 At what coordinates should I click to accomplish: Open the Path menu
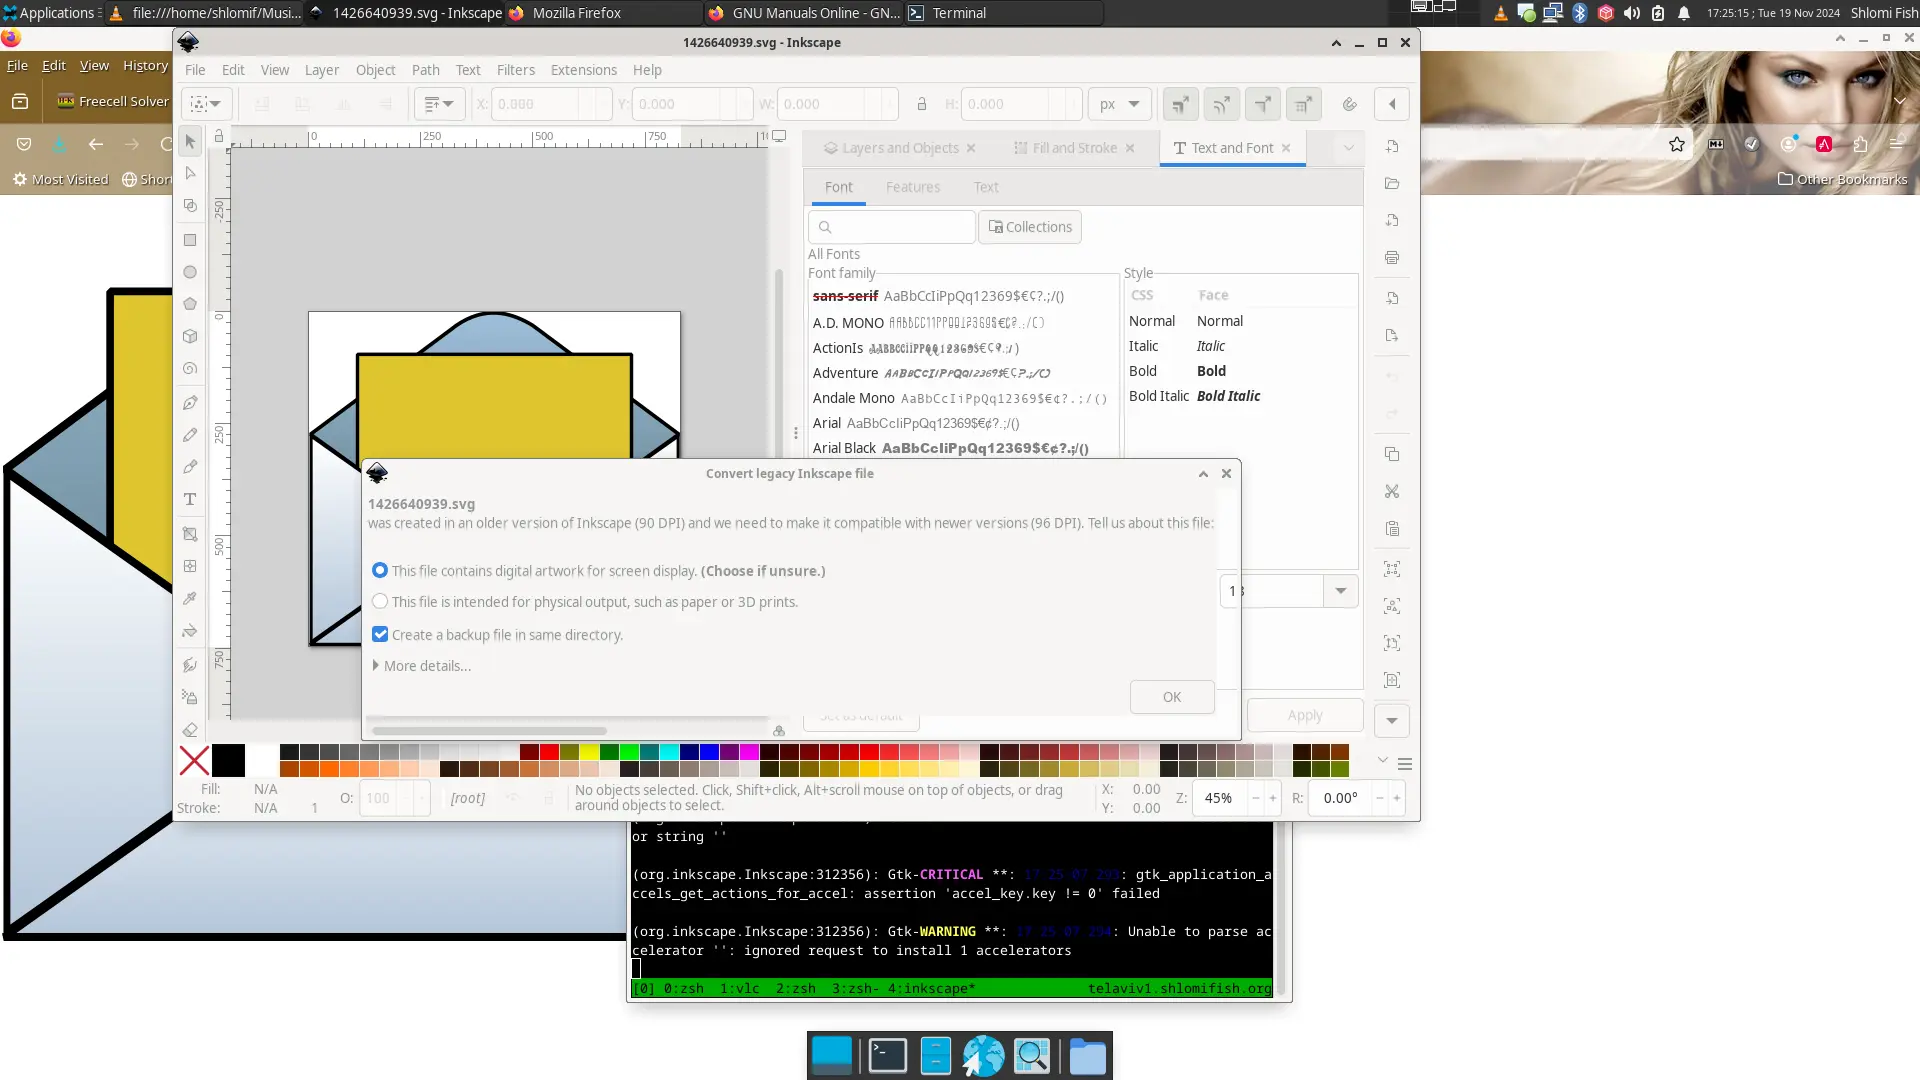(x=425, y=70)
